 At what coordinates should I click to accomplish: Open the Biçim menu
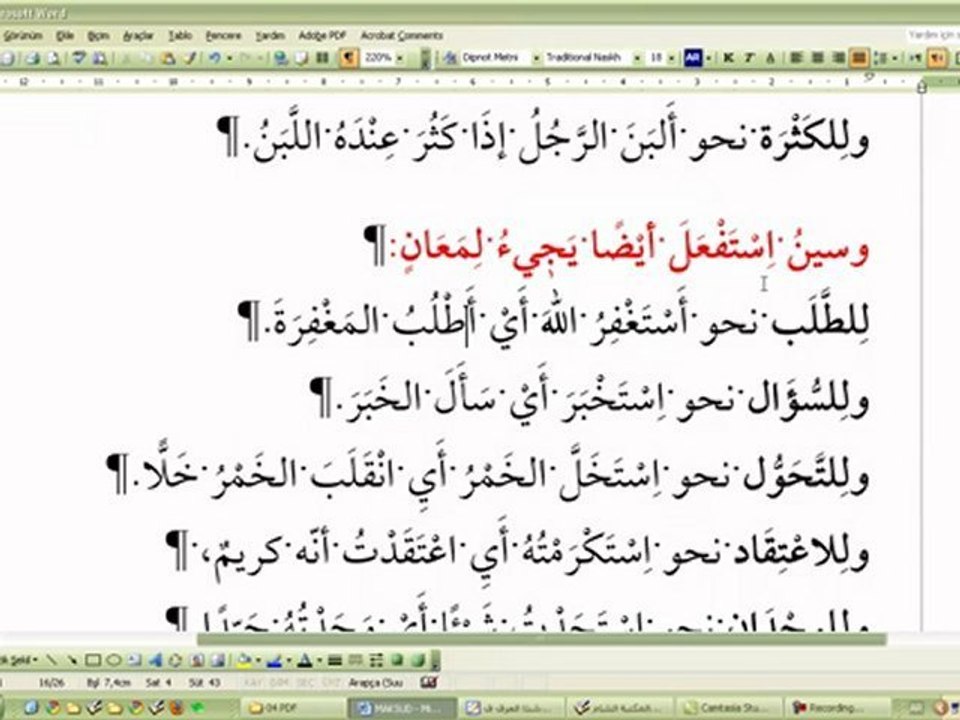coord(98,36)
